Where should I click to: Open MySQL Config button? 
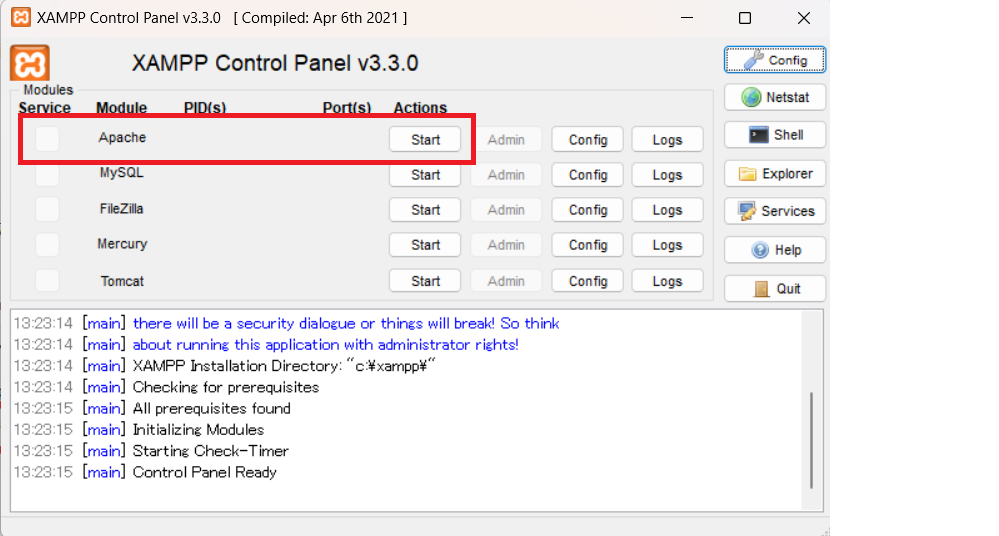point(587,175)
